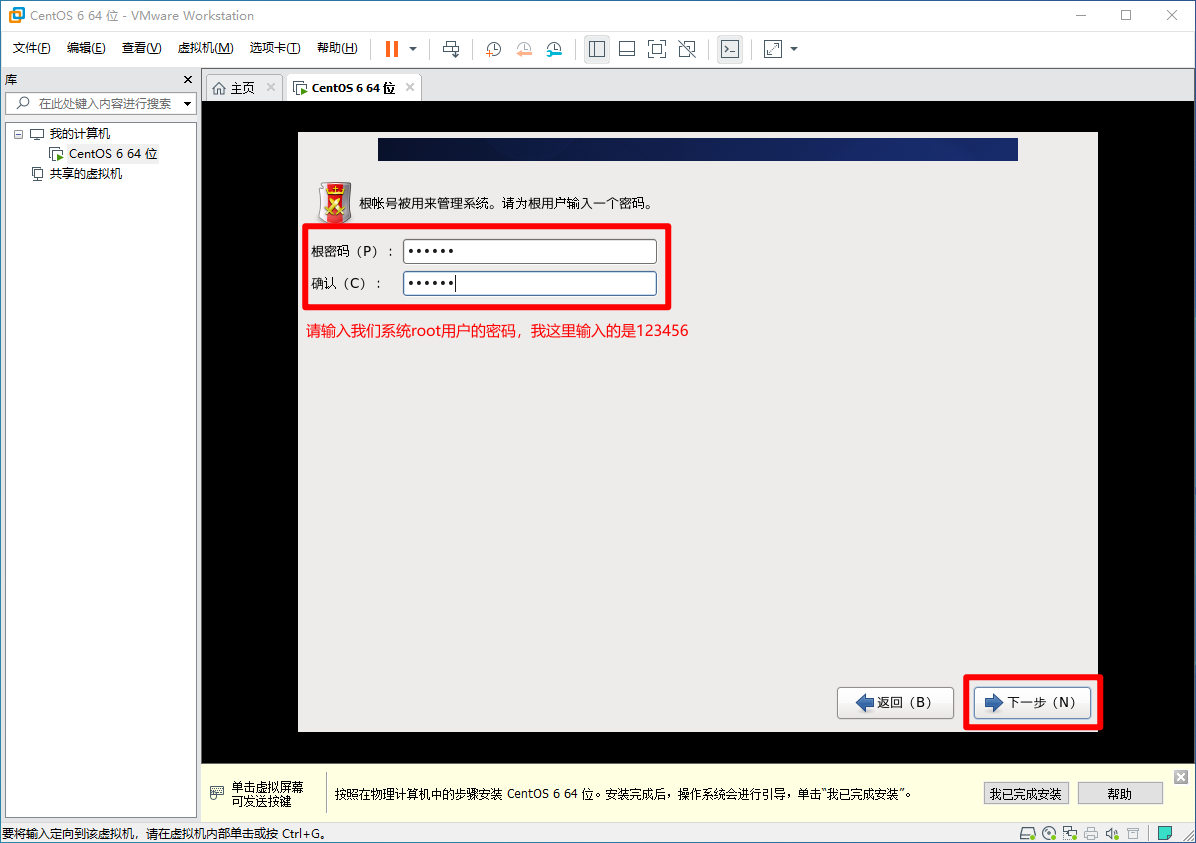Click the 下一步 (N) button
This screenshot has width=1196, height=843.
[1032, 703]
